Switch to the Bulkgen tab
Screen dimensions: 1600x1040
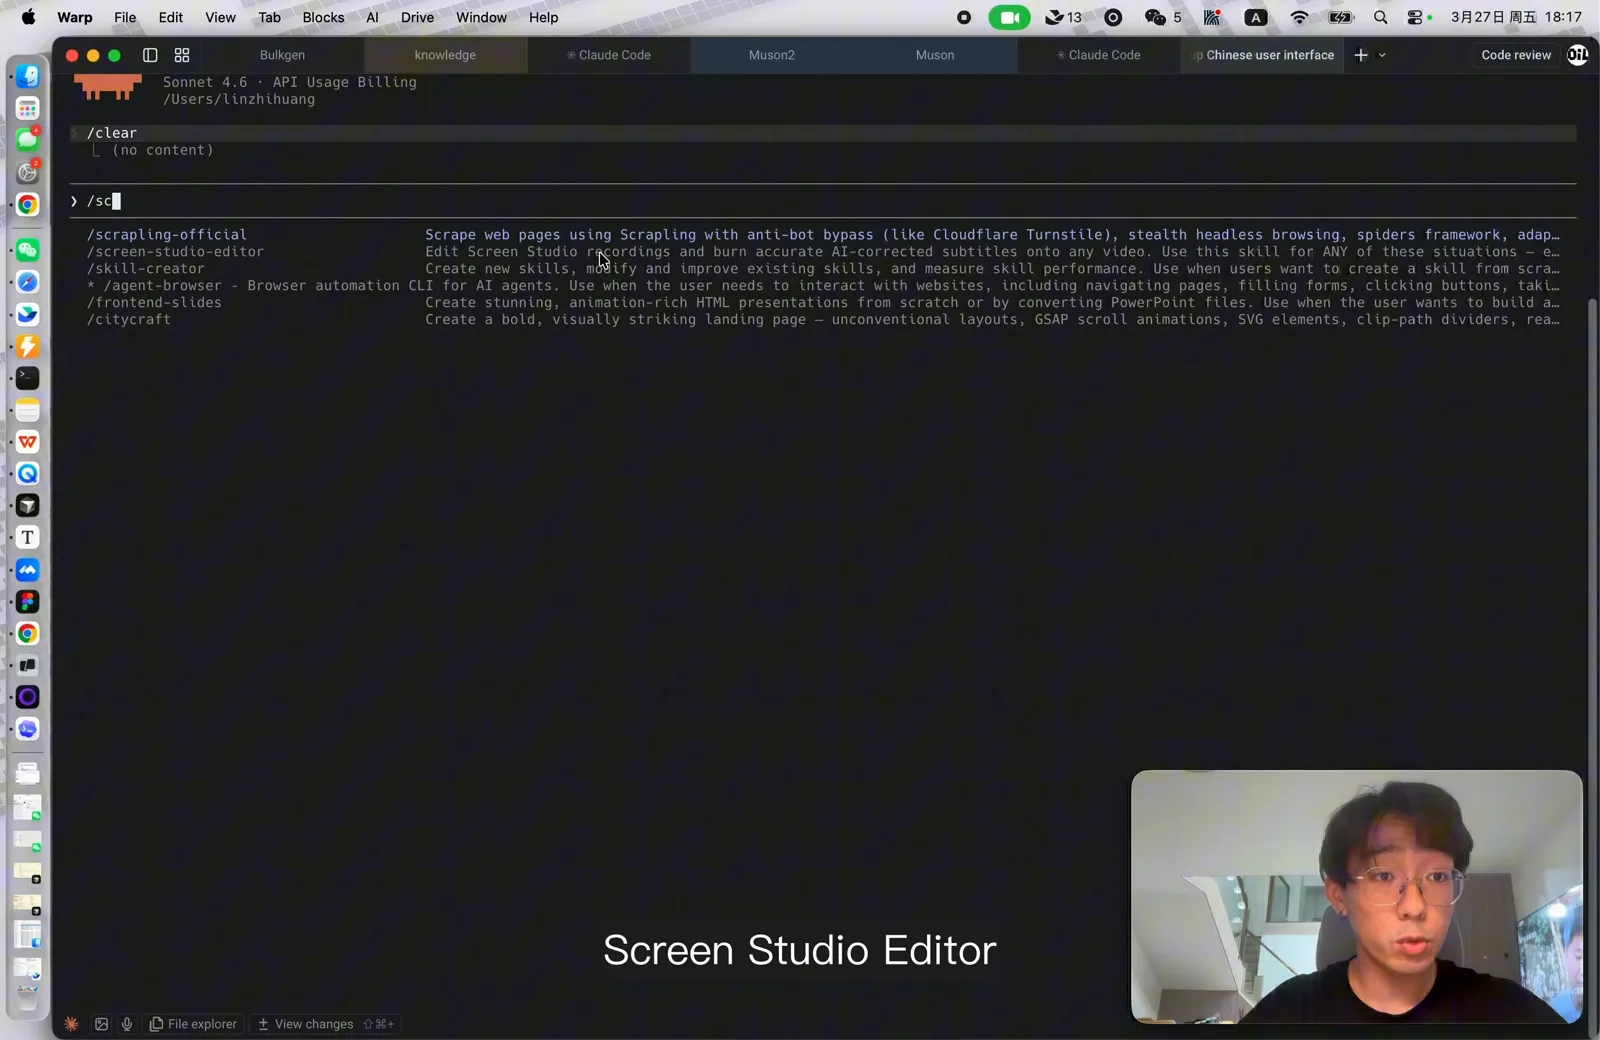click(282, 55)
